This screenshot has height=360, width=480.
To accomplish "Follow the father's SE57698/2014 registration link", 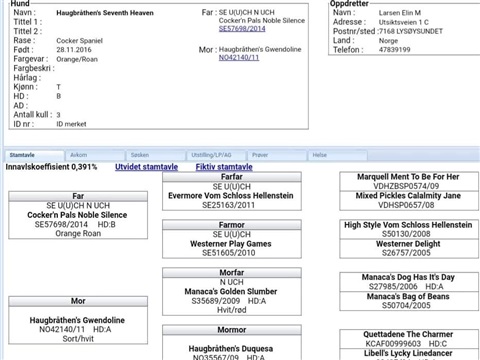I will pyautogui.click(x=242, y=29).
